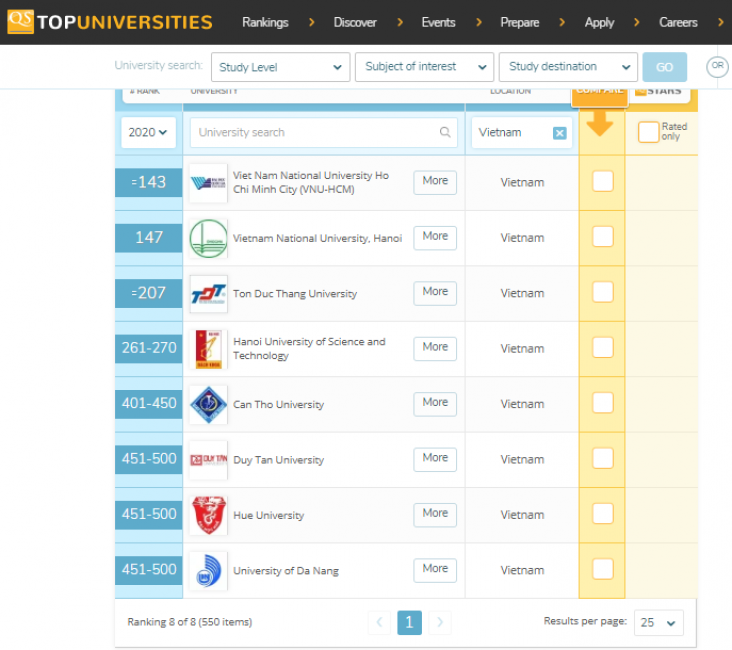Go to next results page arrow
Viewport: 732px width, 650px height.
[439, 622]
